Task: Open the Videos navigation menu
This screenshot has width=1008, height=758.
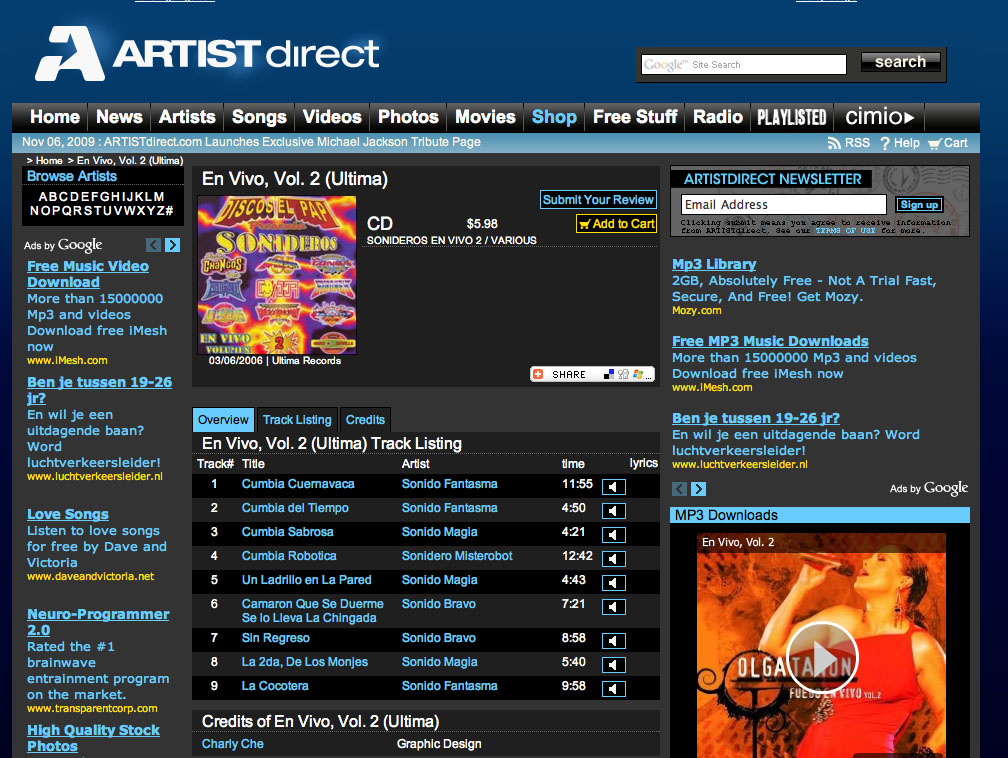Action: [x=332, y=117]
